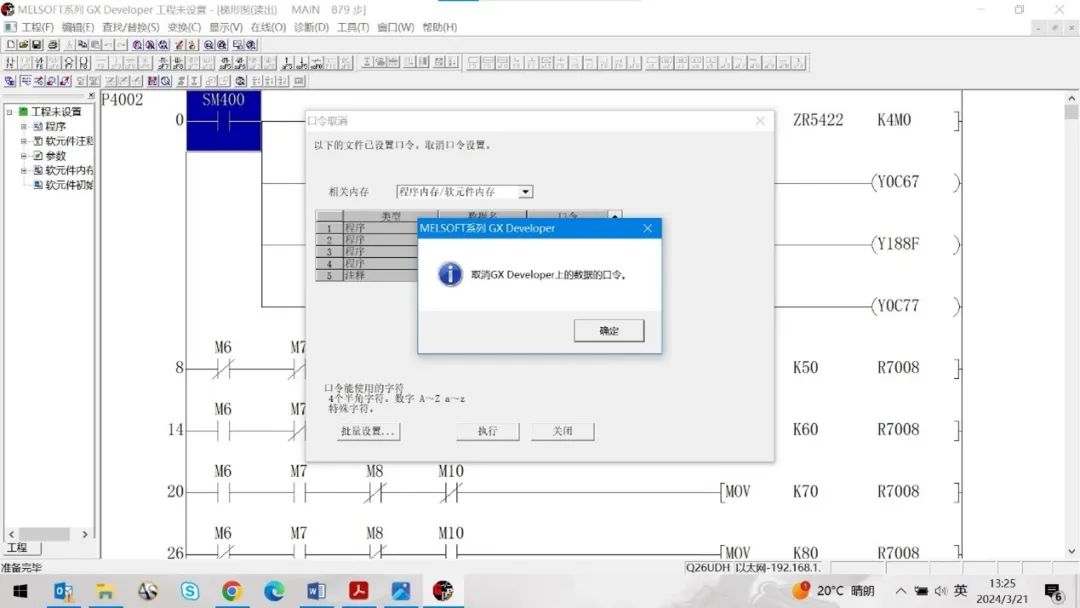
Task: Expand the 参数 tree node
Action: tap(24, 156)
